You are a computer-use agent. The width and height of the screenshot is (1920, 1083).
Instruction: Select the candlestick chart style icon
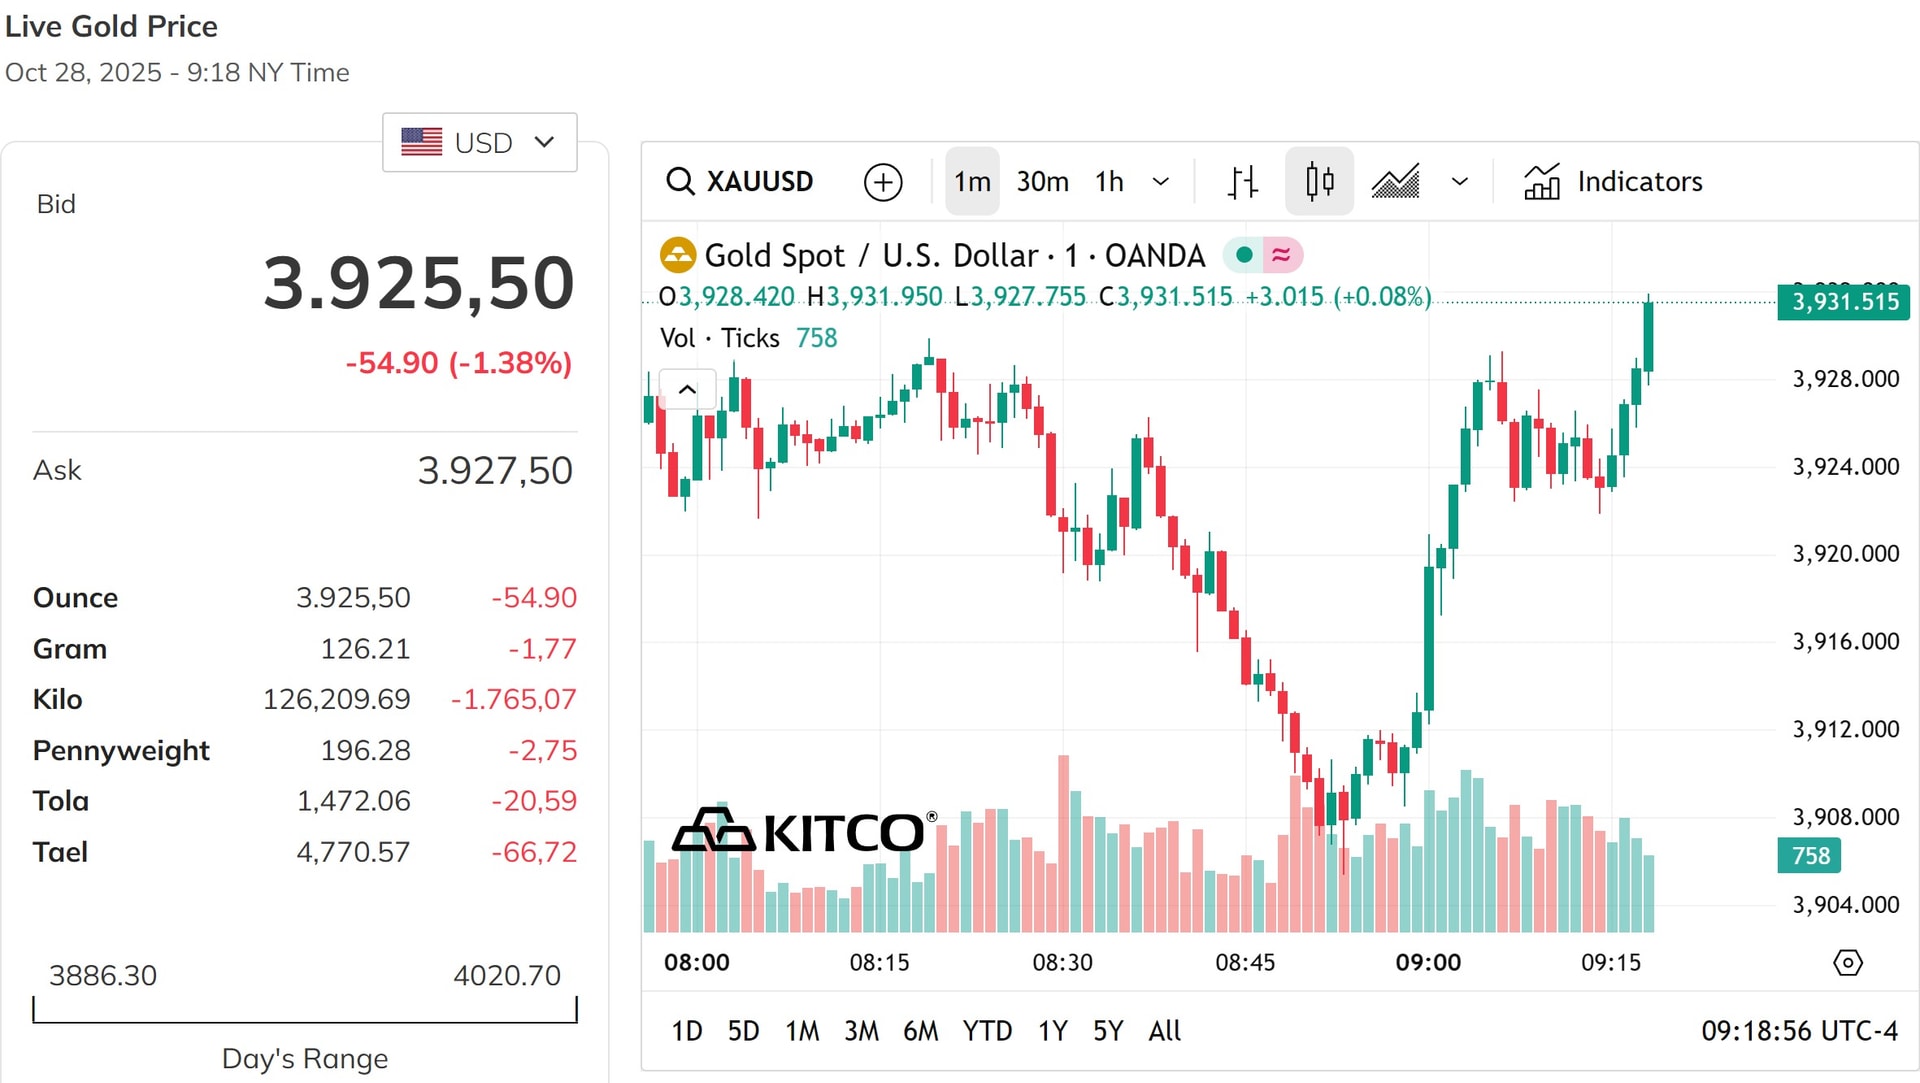1319,182
